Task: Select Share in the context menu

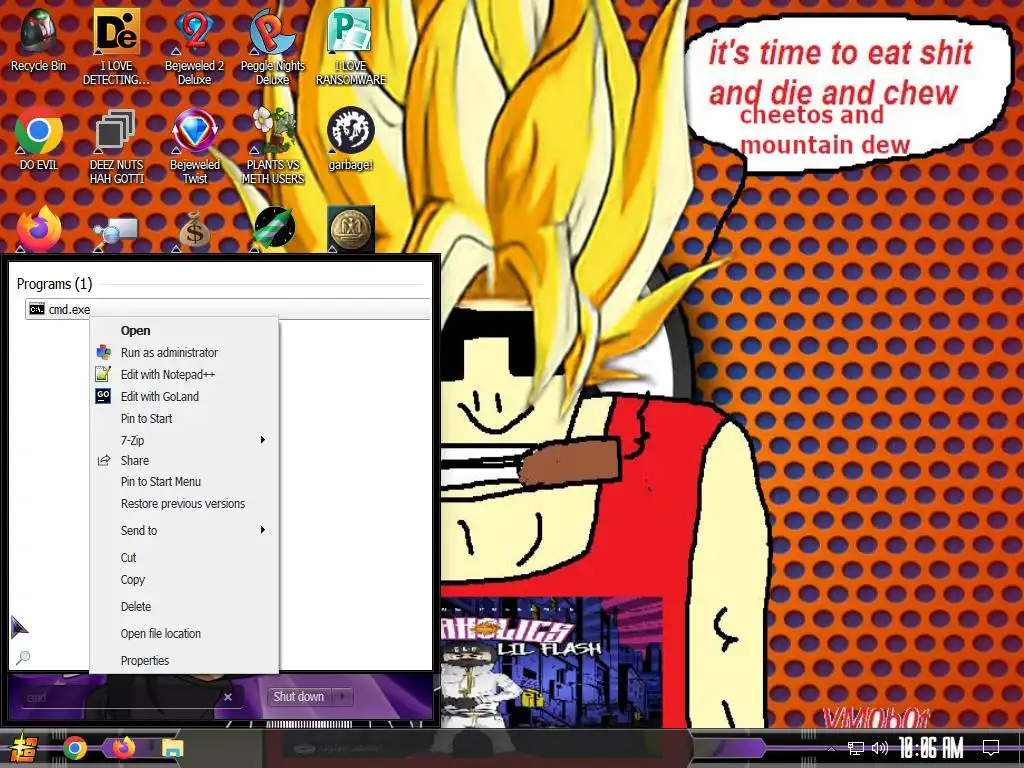Action: 184,460
